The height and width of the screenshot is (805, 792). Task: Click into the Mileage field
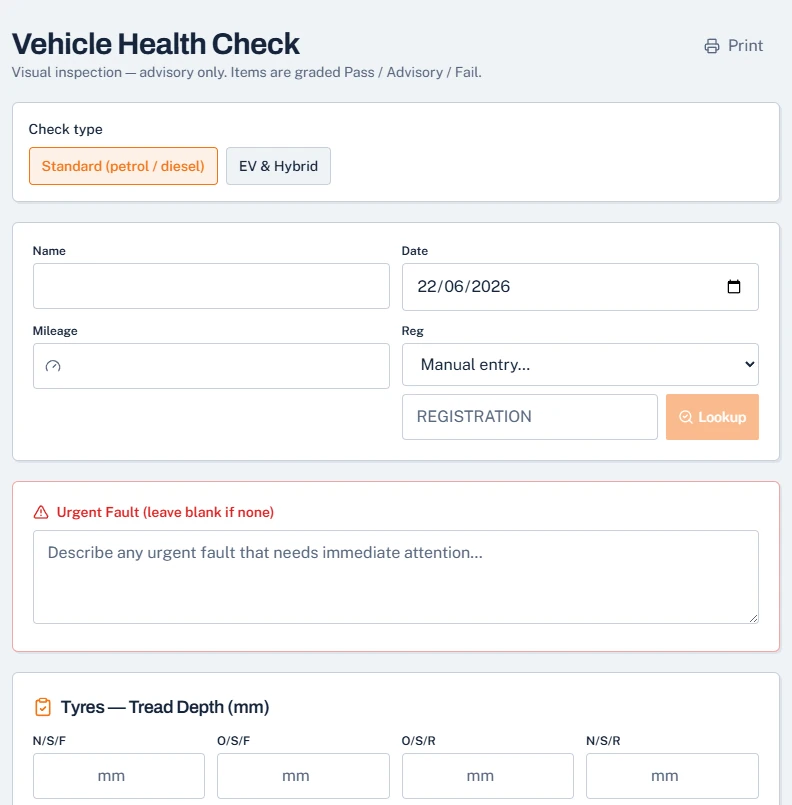[211, 366]
